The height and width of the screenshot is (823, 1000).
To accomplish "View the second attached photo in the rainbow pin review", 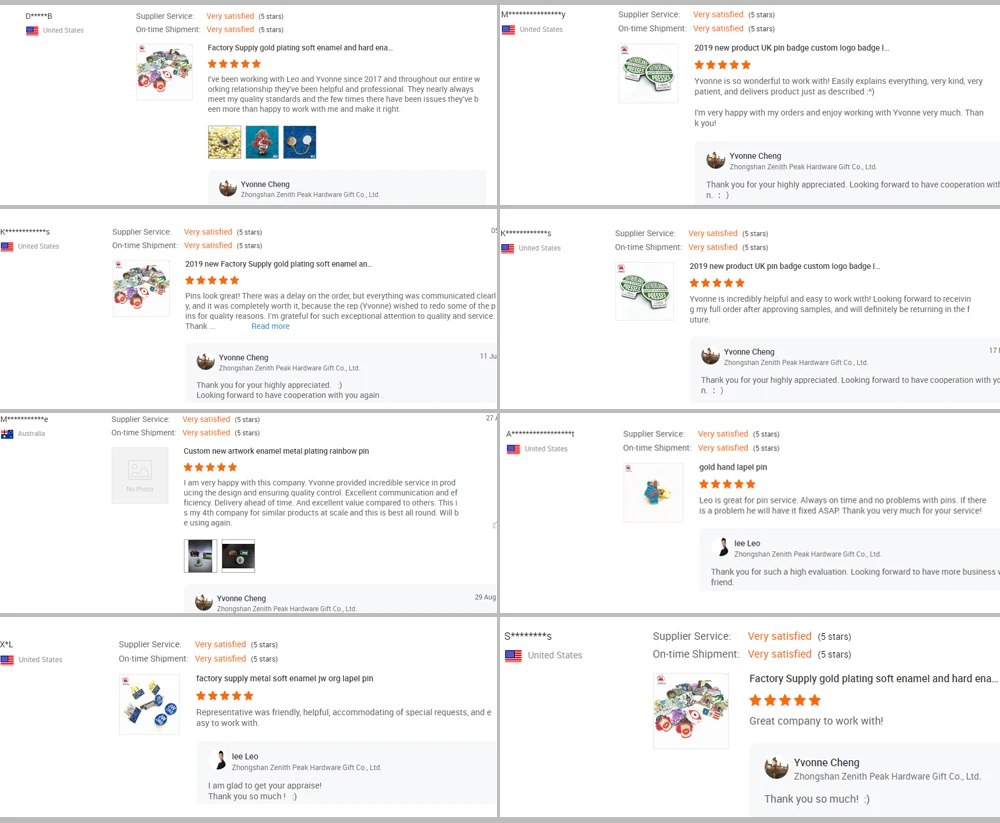I will coord(238,556).
